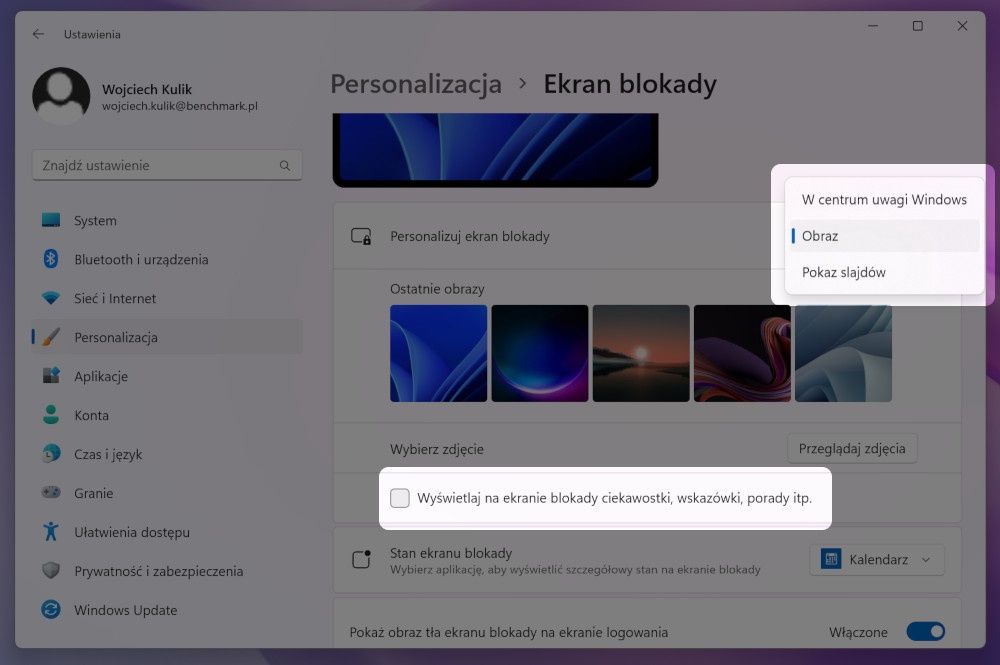Click the Stan ekranu blokady title
The image size is (1000, 665).
pos(451,553)
